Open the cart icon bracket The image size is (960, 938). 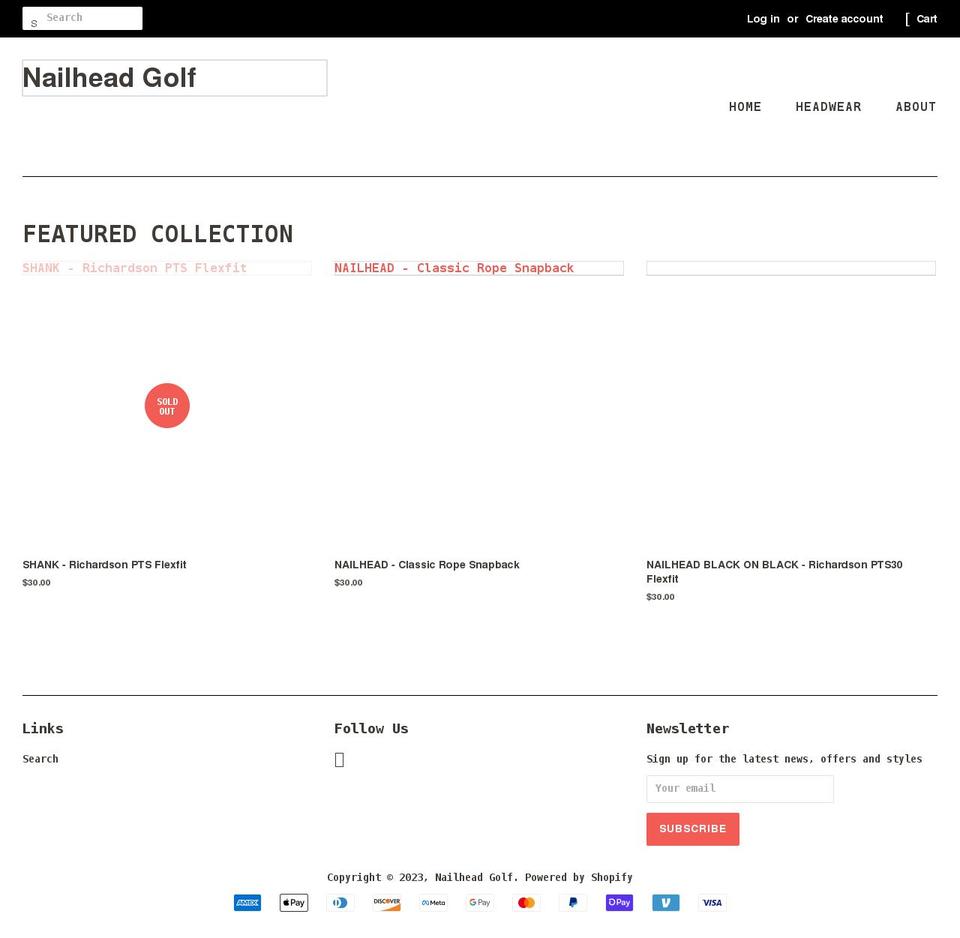(x=907, y=19)
